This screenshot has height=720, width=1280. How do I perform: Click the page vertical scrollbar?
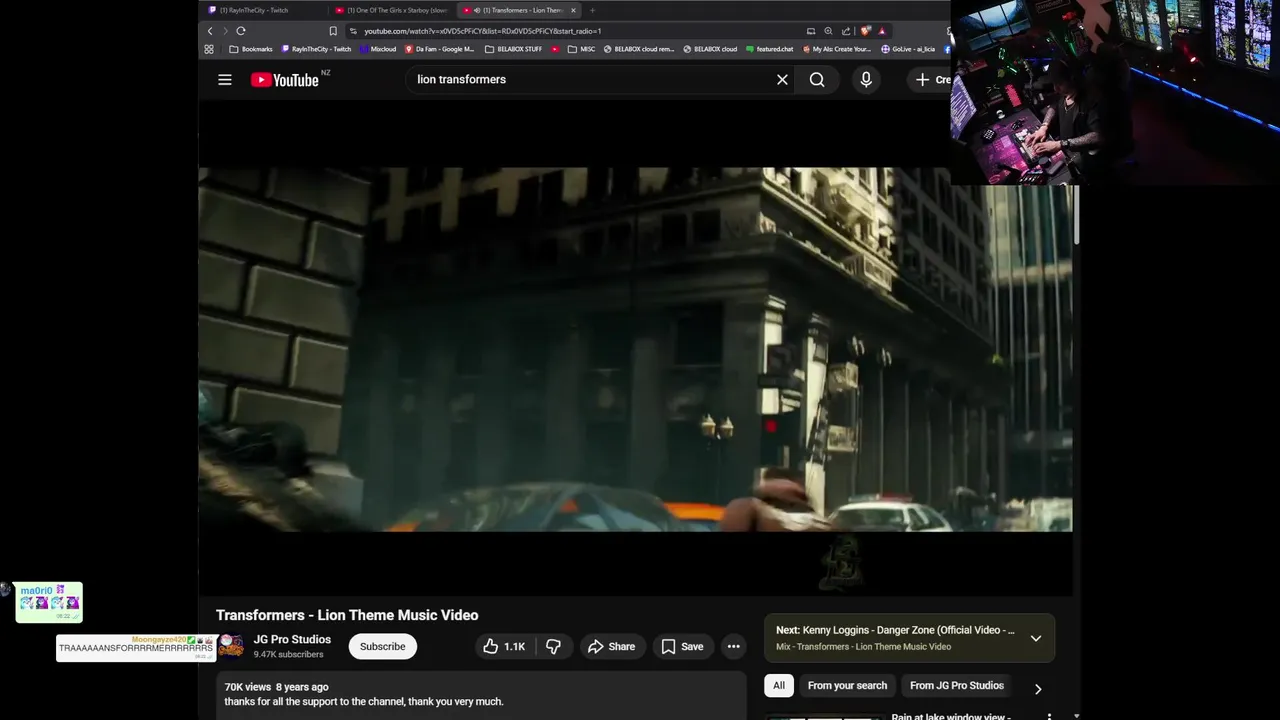[1077, 215]
